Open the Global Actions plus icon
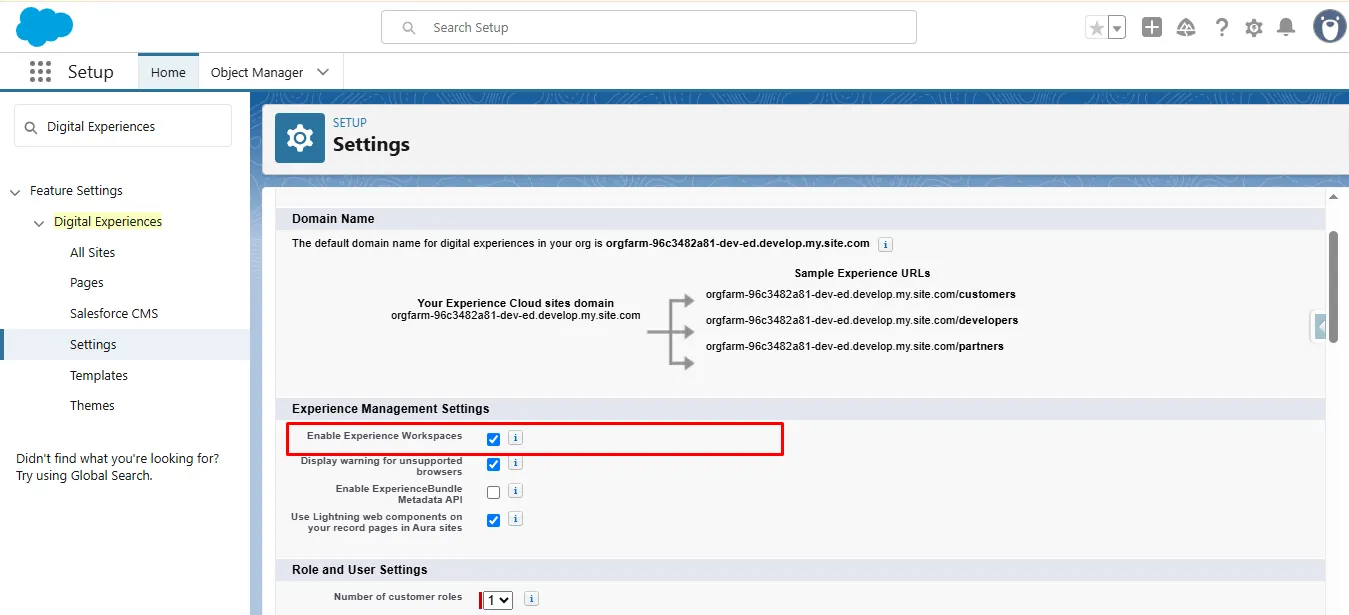The height and width of the screenshot is (615, 1349). tap(1152, 28)
